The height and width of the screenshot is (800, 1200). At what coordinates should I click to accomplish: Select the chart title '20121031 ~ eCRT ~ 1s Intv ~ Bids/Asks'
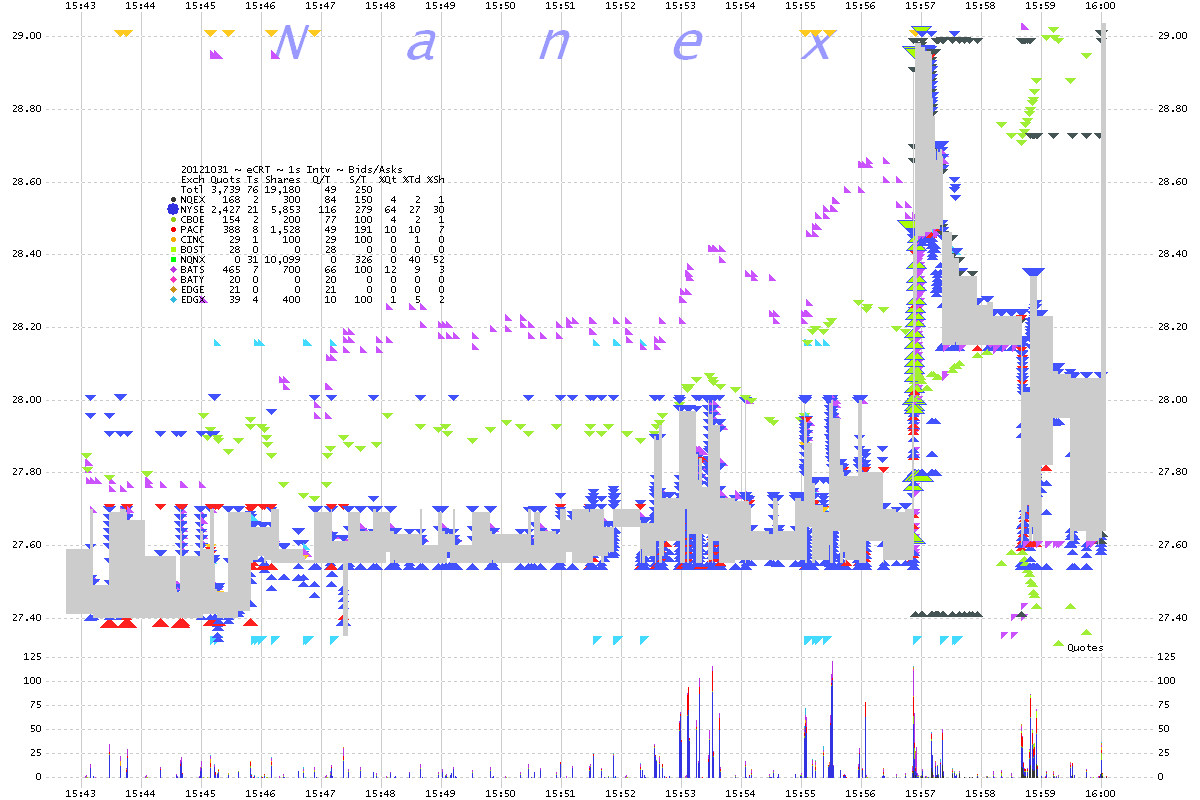(291, 170)
